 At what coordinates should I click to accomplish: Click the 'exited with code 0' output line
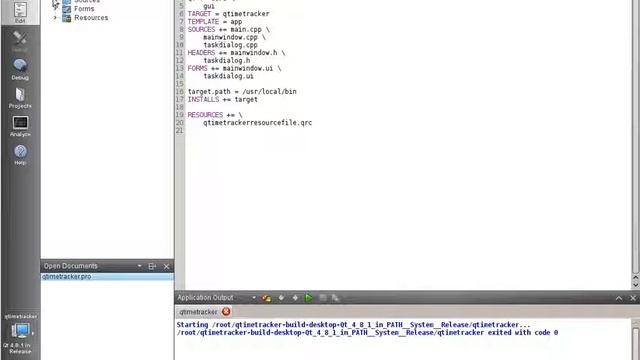pyautogui.click(x=367, y=333)
